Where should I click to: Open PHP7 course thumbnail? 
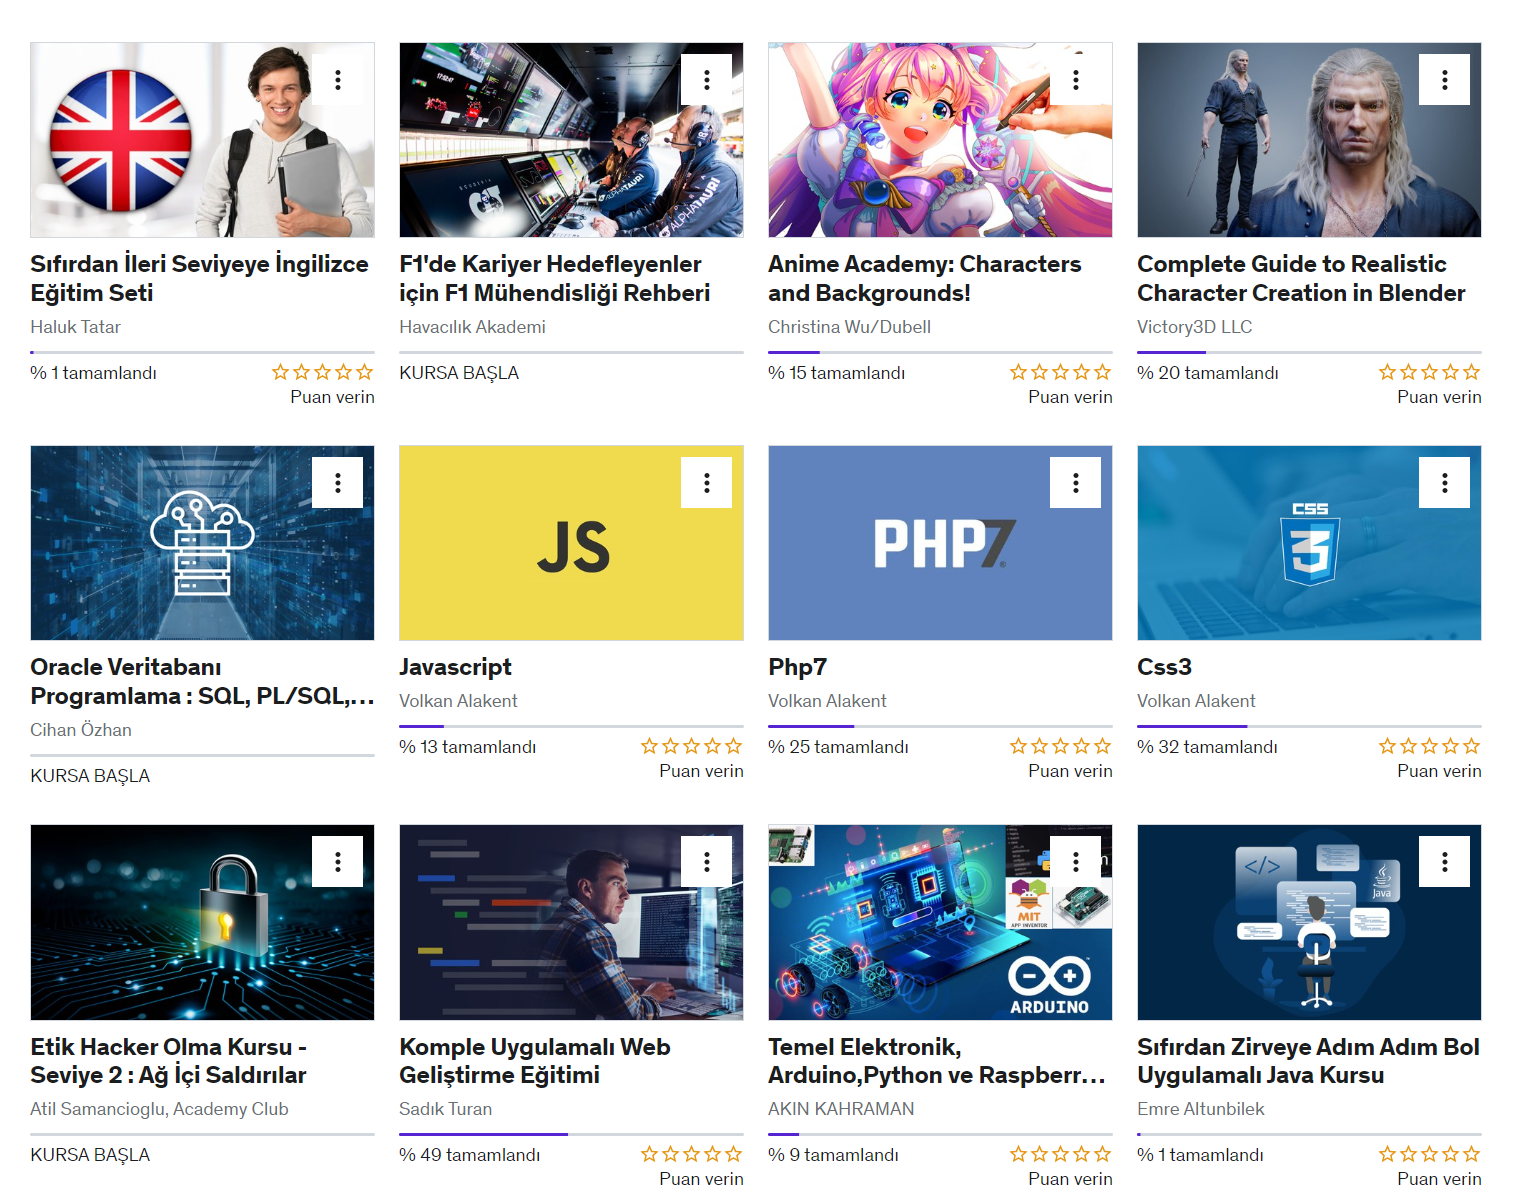point(940,543)
